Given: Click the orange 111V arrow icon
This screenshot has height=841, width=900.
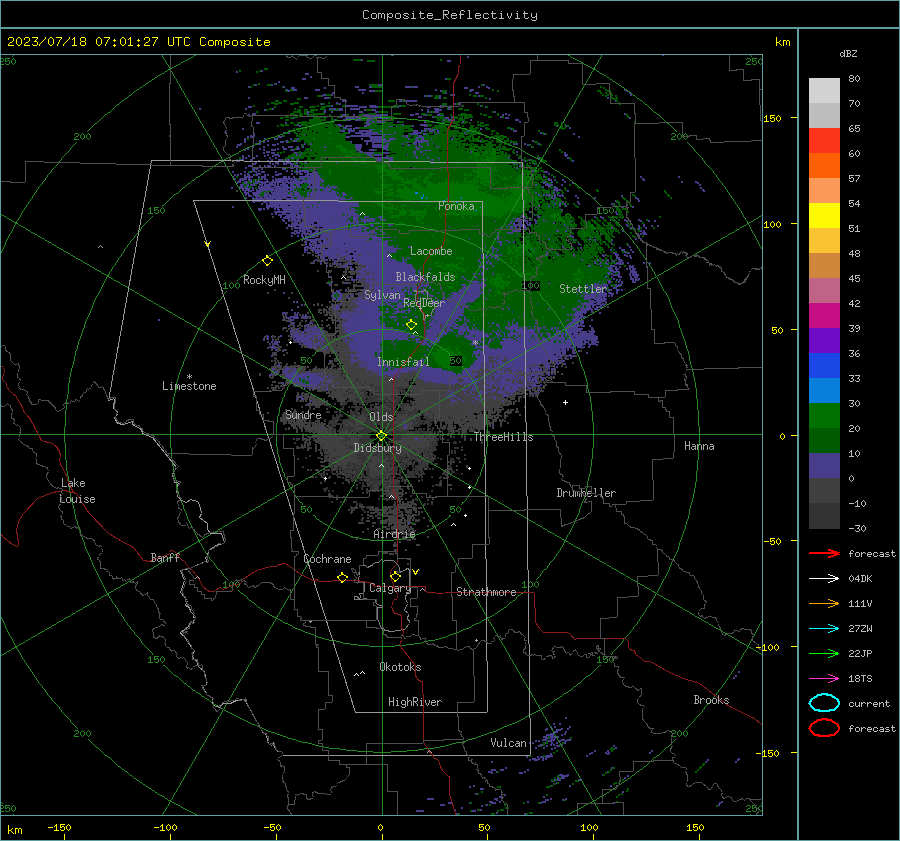Looking at the screenshot, I should coord(824,603).
